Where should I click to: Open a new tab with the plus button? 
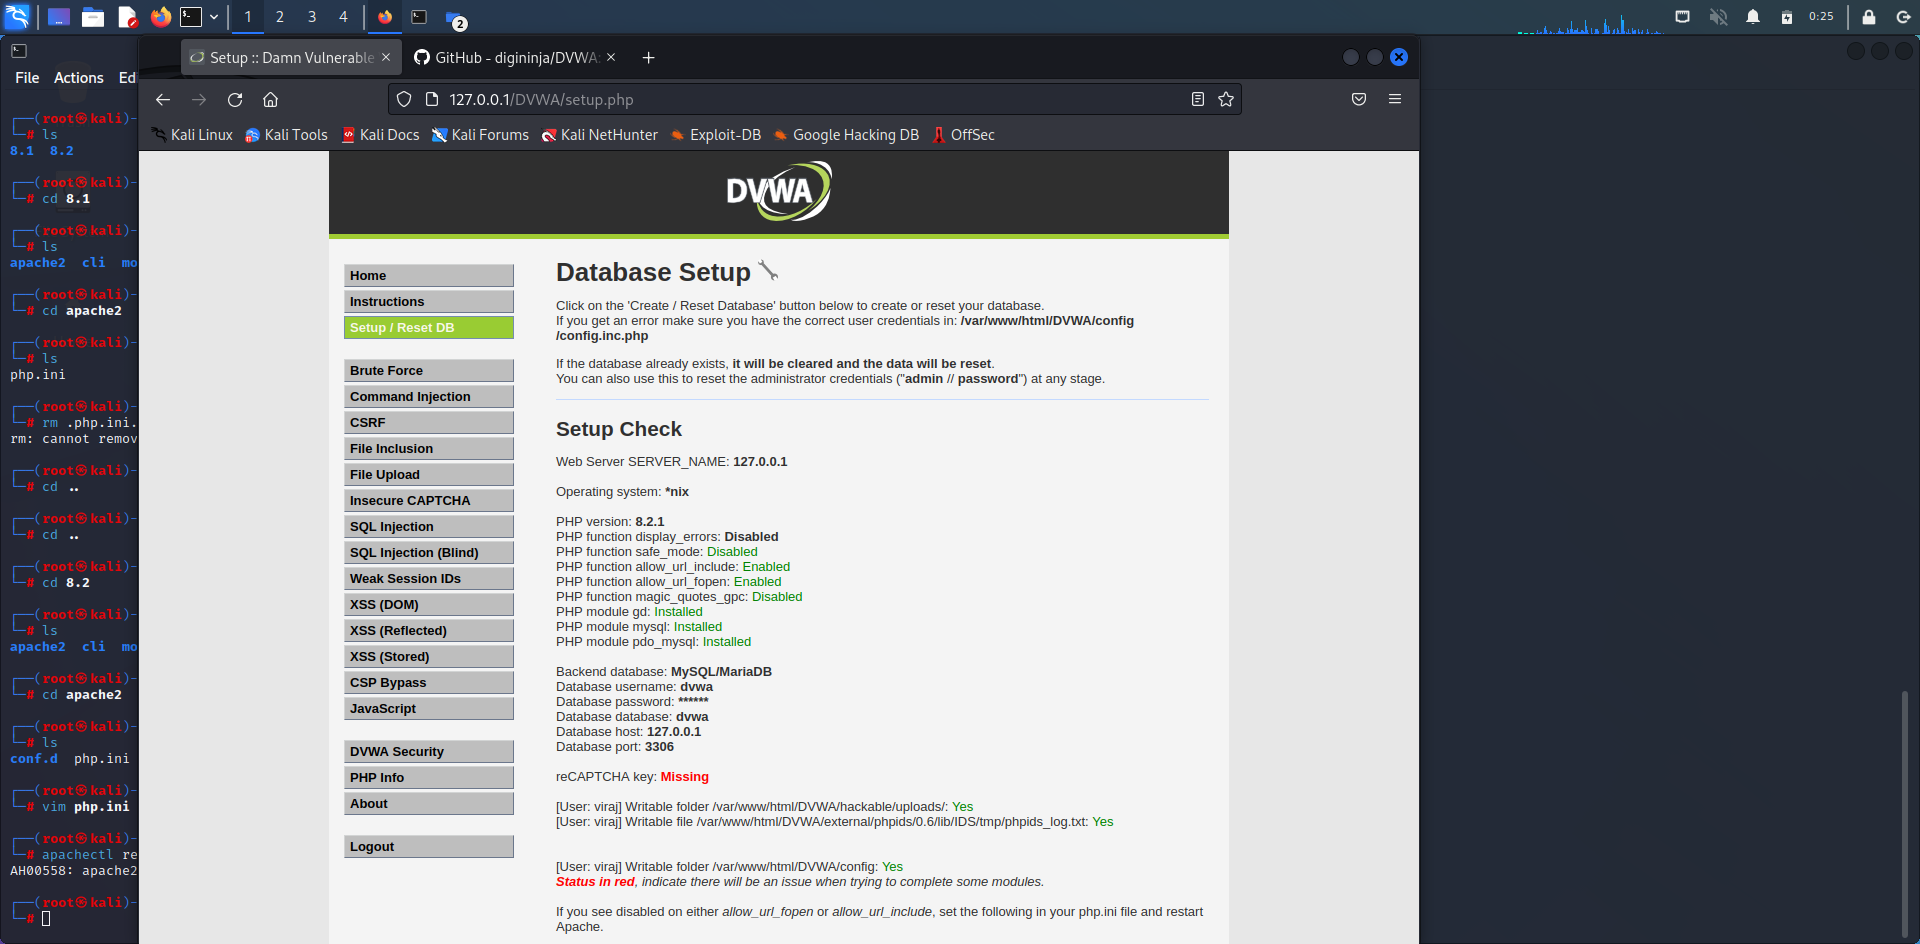(648, 57)
